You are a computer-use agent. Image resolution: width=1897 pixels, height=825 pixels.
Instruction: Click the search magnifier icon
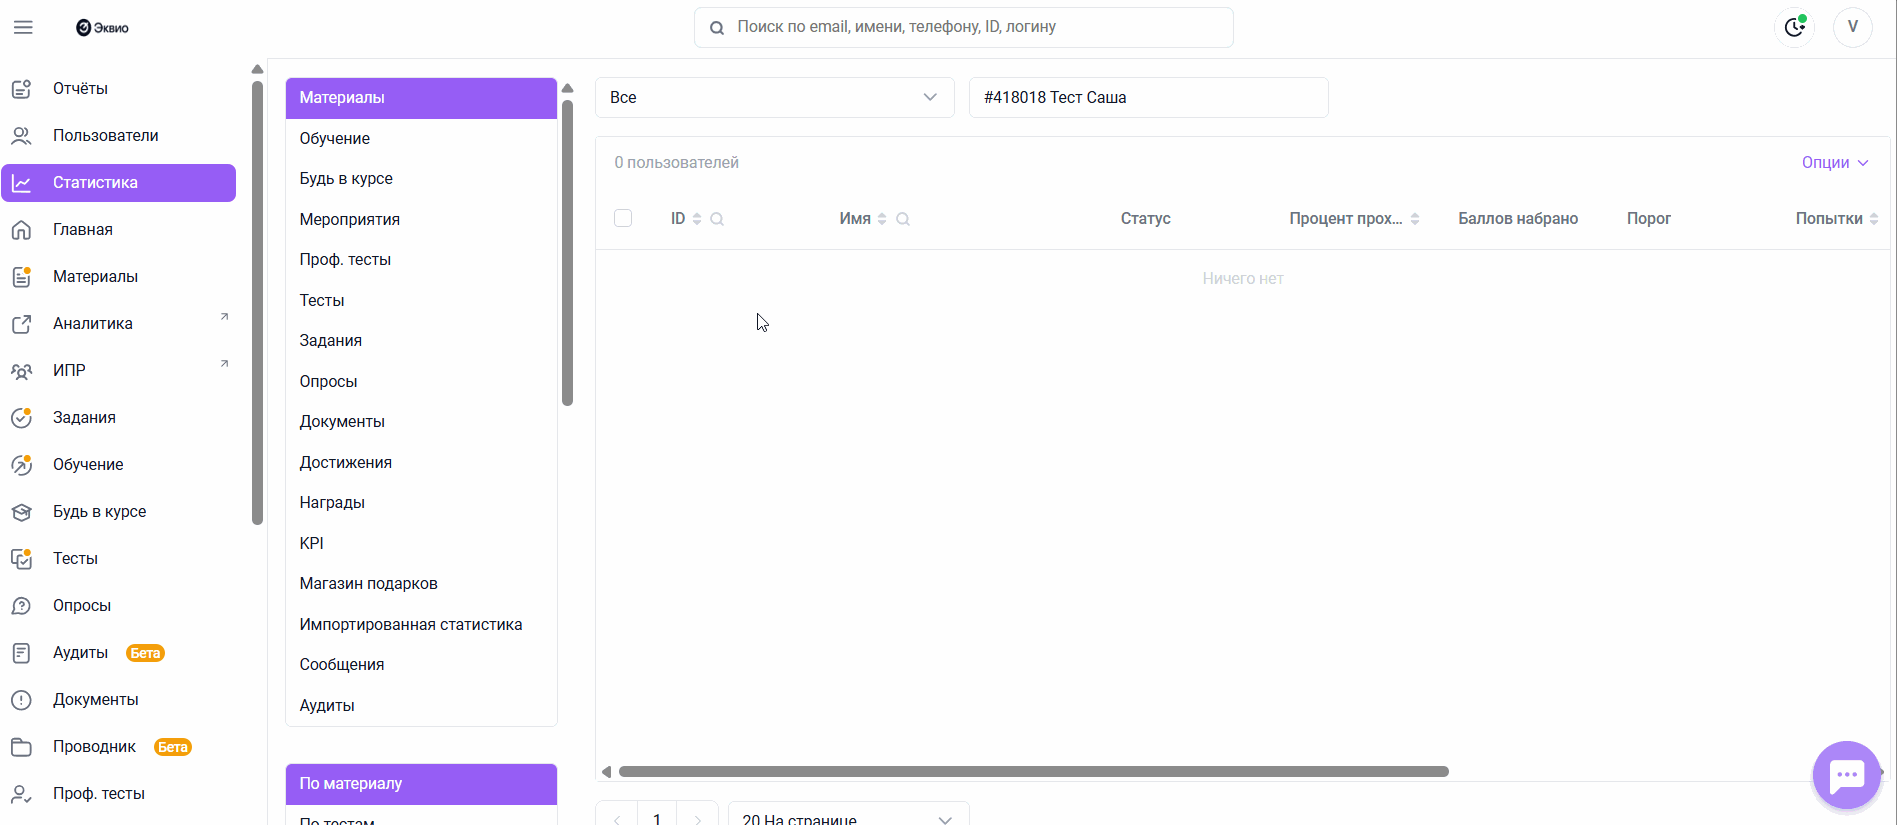[717, 28]
